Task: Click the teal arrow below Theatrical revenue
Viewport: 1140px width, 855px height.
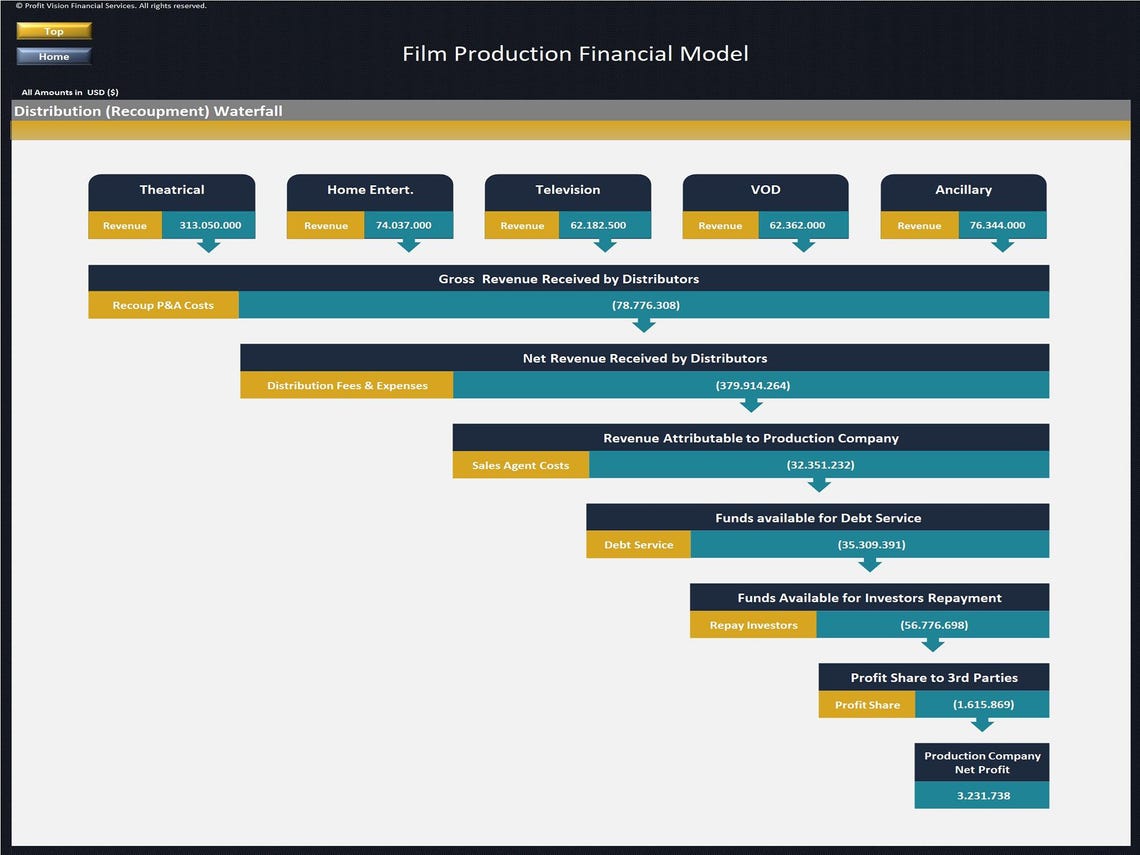Action: (x=210, y=243)
